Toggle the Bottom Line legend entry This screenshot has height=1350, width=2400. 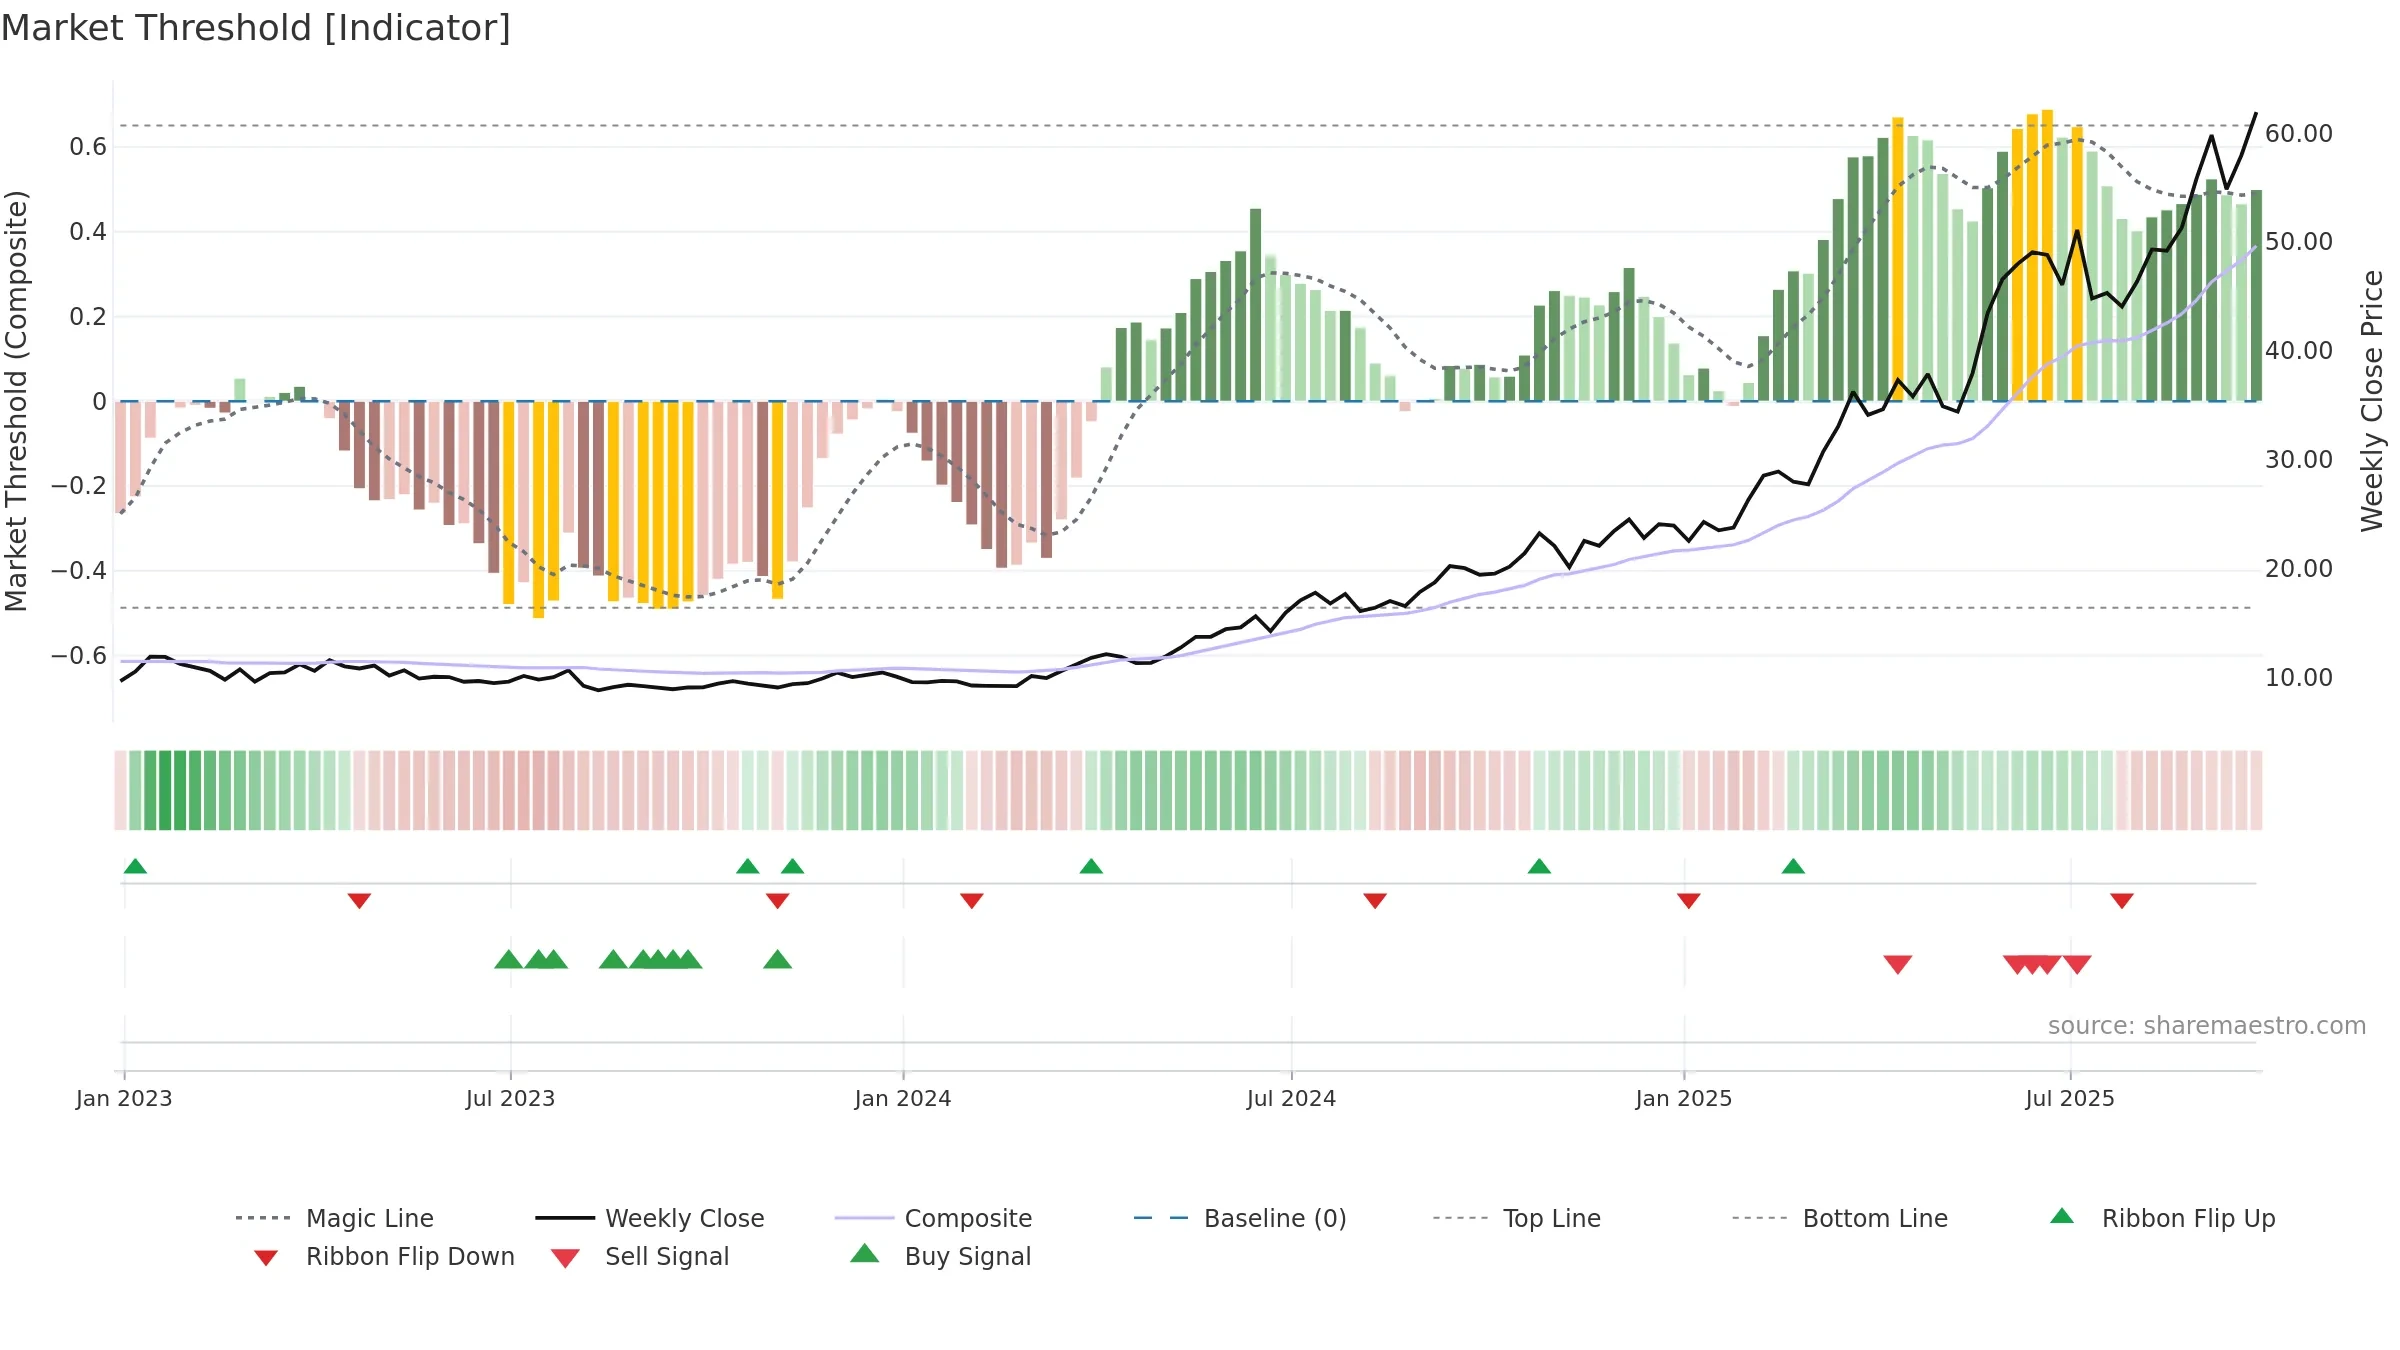pyautogui.click(x=1840, y=1218)
